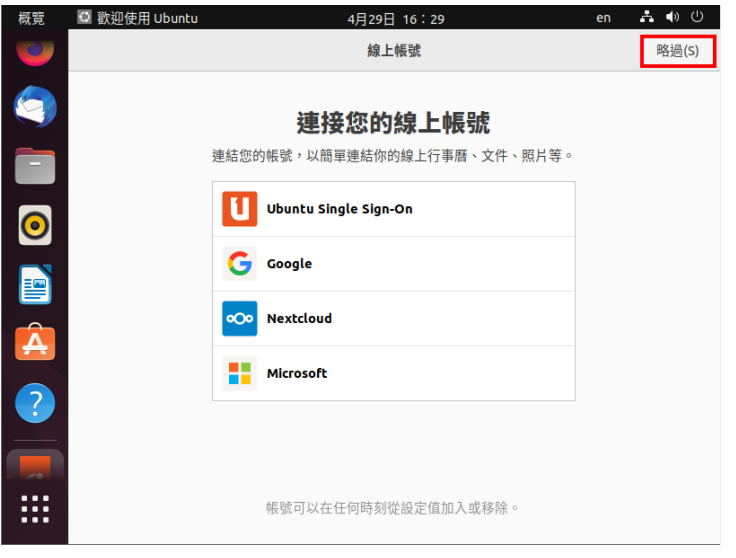Choose Ubuntu Single Sign-On account
Screen dimensions: 736x558
(393, 209)
